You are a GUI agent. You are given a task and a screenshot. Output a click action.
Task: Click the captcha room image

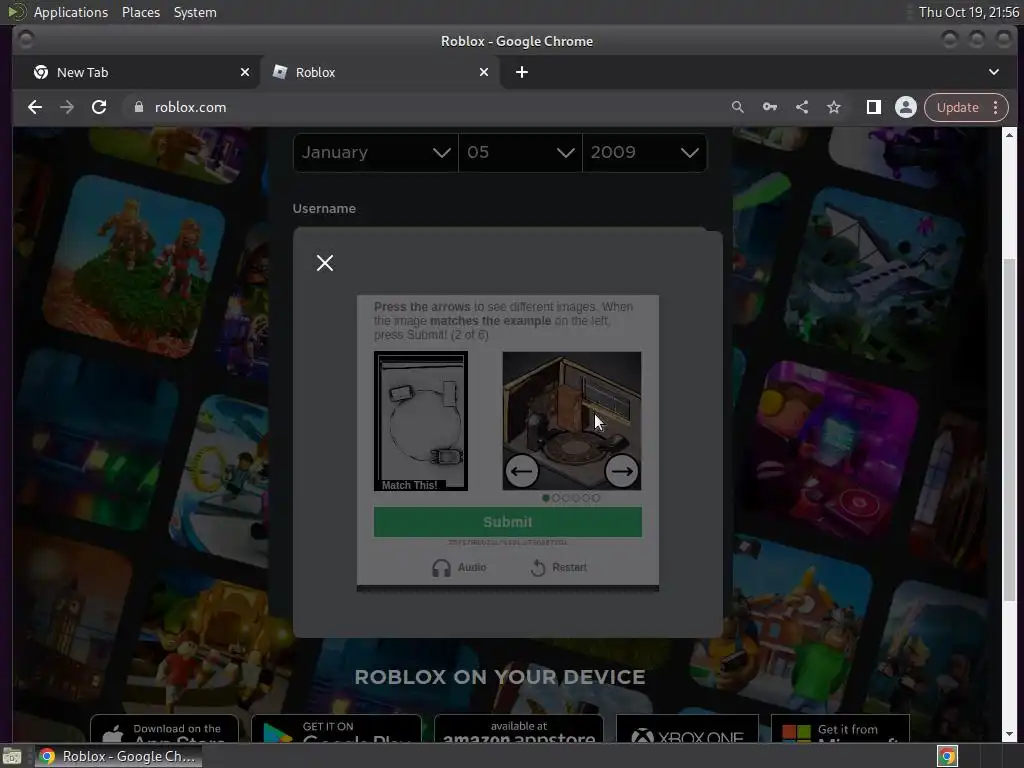point(571,421)
